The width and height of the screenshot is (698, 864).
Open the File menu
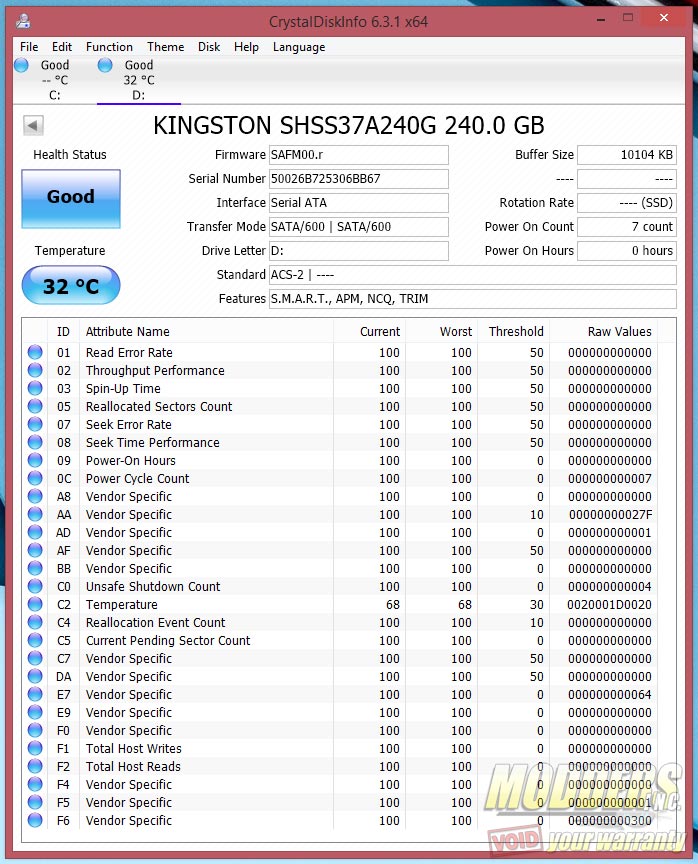coord(29,47)
